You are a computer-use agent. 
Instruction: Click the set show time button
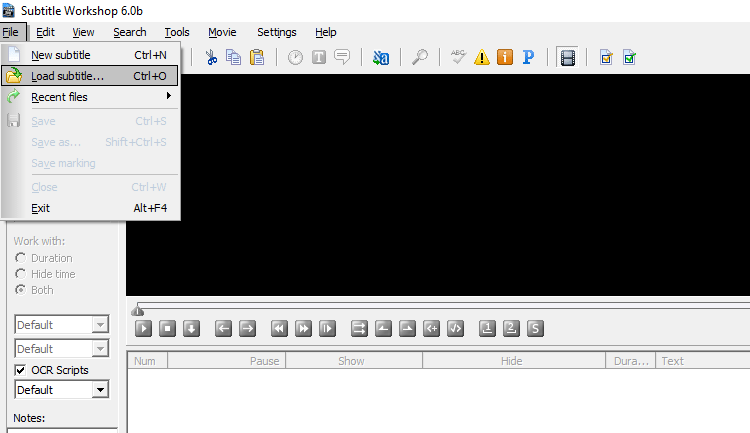[x=383, y=329]
